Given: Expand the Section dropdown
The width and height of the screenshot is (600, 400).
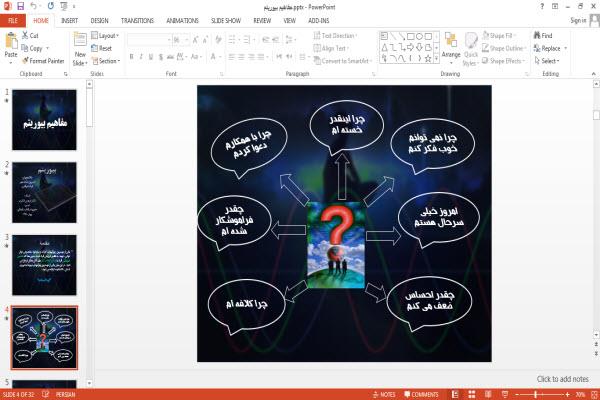Looking at the screenshot, I should click(x=106, y=61).
